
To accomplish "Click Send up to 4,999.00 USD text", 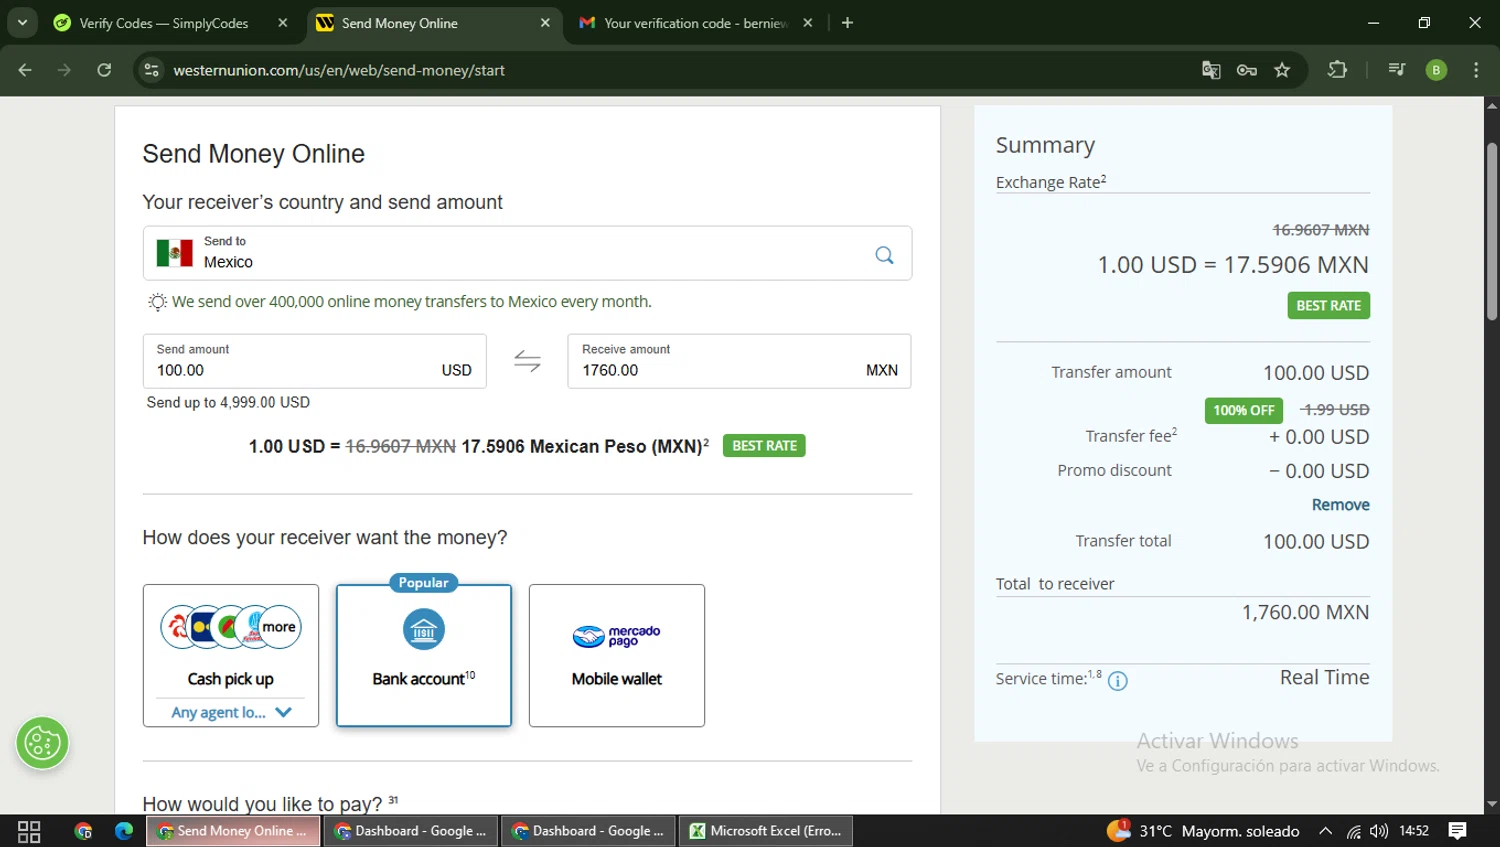I will (228, 402).
